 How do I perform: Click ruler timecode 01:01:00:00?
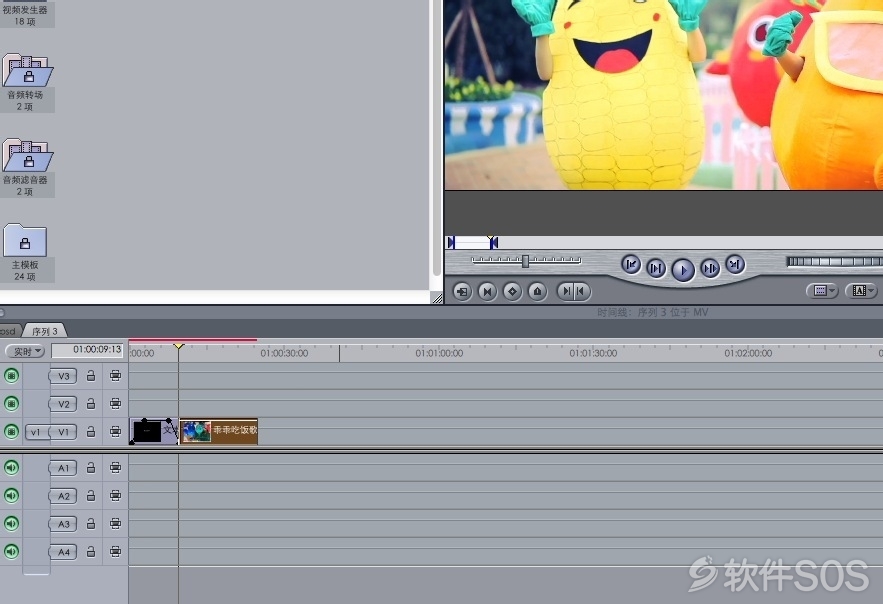(439, 354)
